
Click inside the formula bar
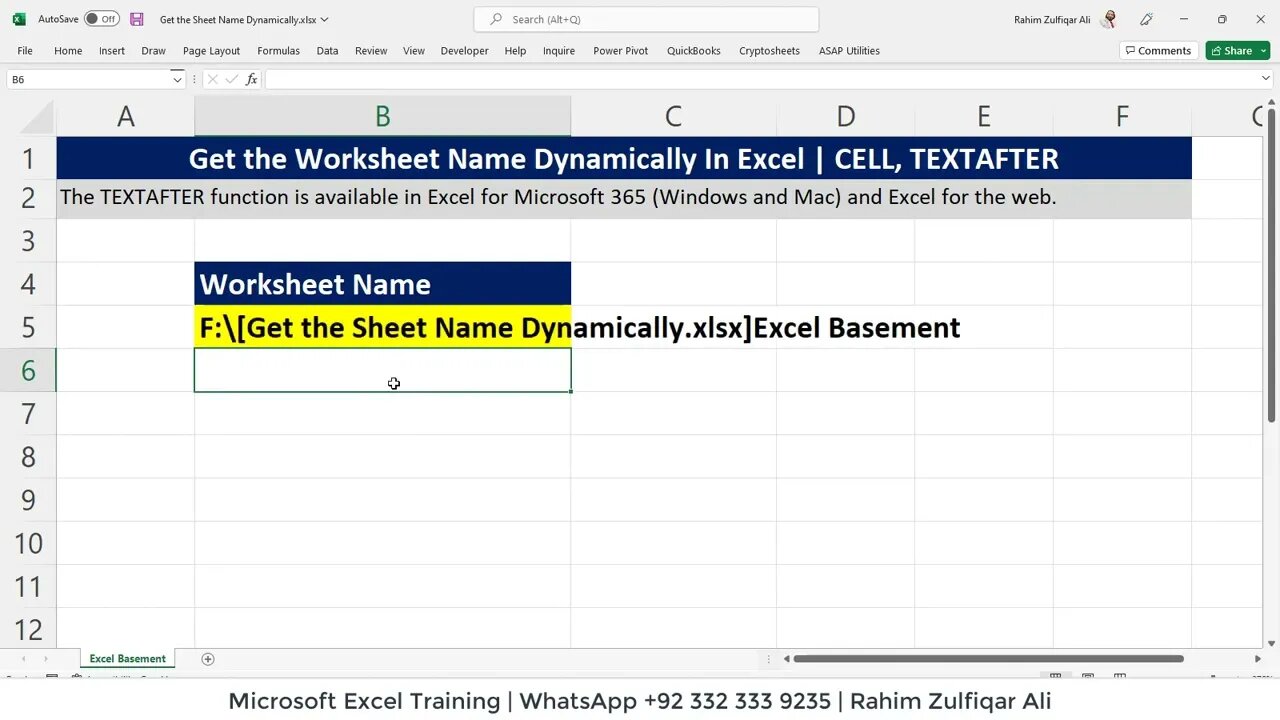(x=760, y=79)
